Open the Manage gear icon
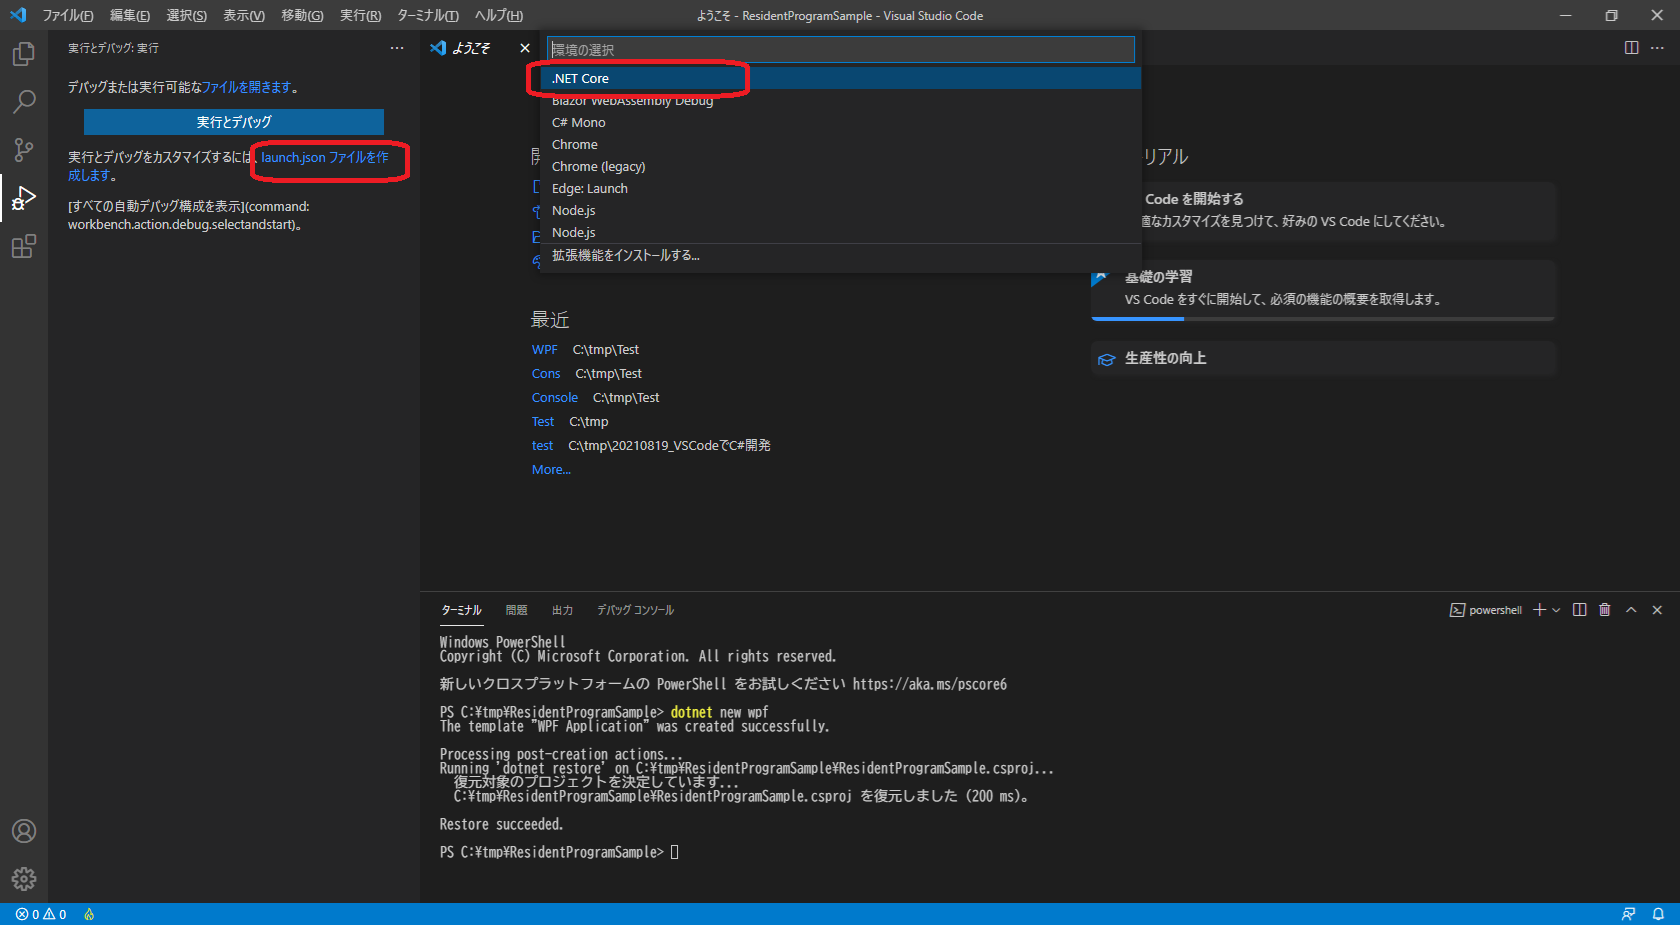1680x925 pixels. [x=24, y=879]
